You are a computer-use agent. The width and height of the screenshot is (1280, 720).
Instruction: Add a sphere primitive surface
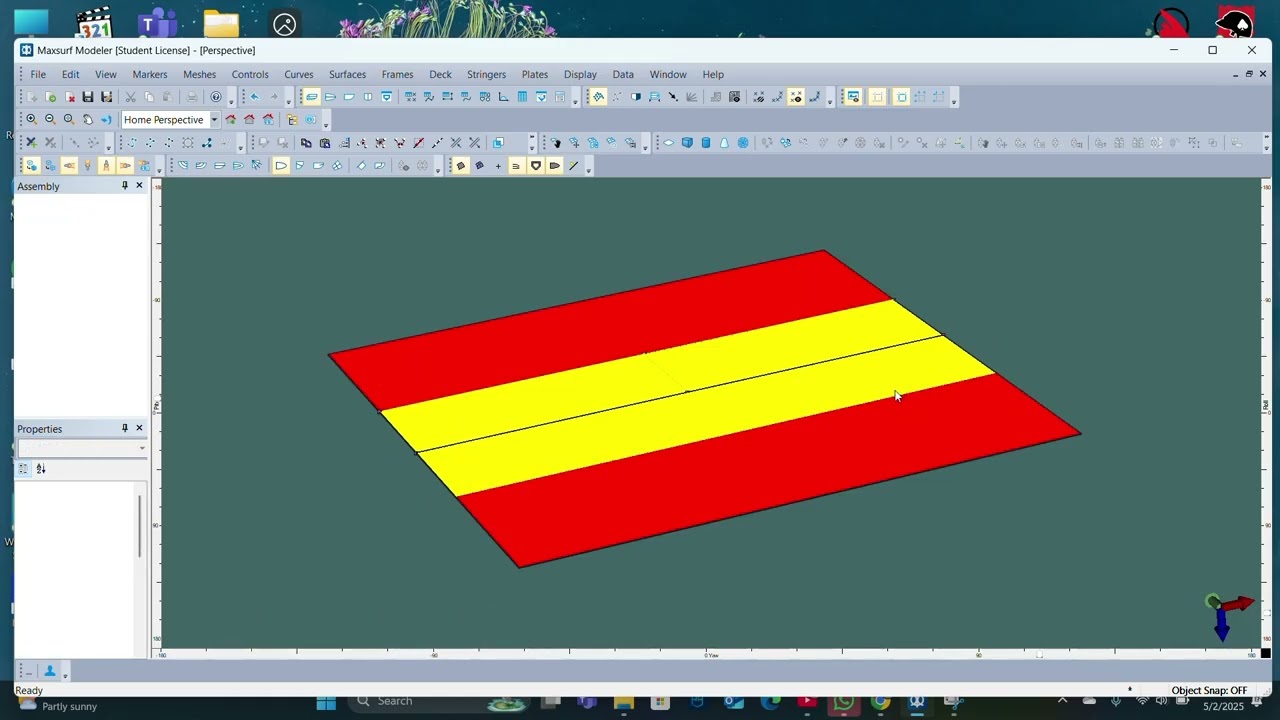(x=743, y=142)
